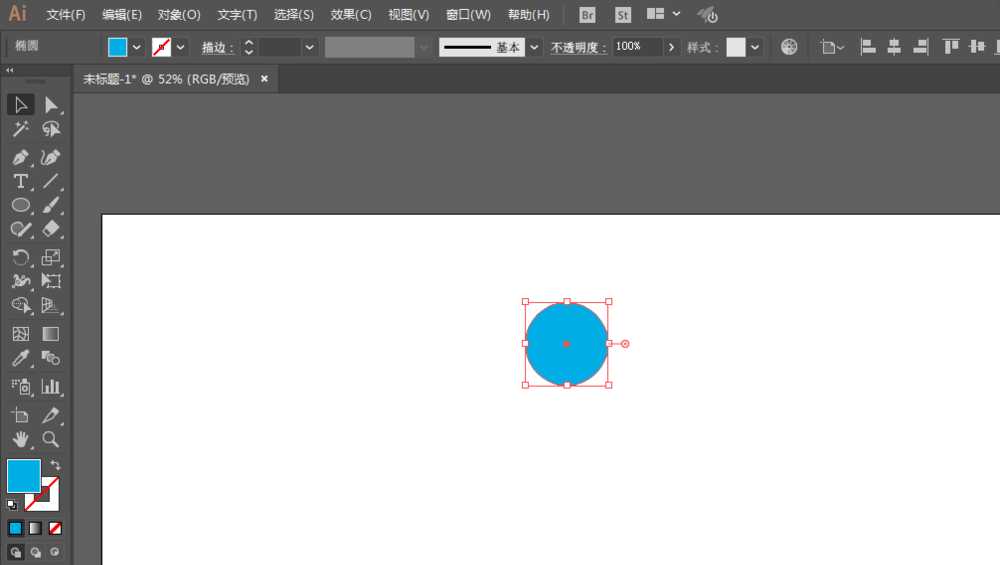
Task: Align selection to horizontal center
Action: 894,47
